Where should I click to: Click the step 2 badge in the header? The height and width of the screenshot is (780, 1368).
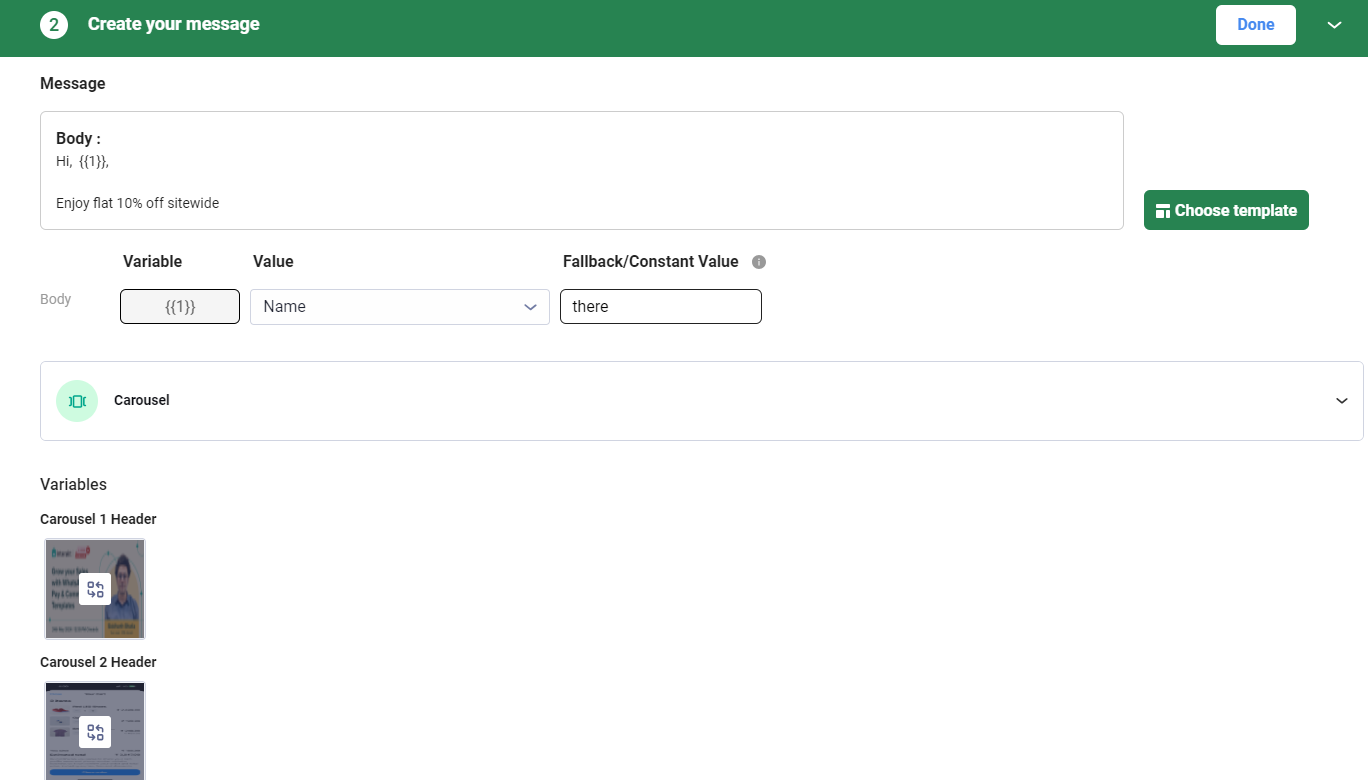click(x=53, y=24)
